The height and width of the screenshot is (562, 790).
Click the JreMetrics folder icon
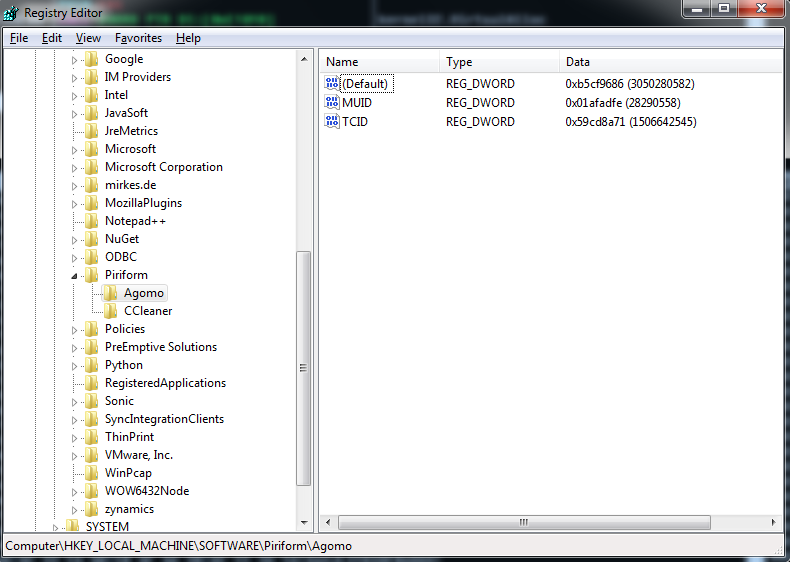tap(92, 131)
